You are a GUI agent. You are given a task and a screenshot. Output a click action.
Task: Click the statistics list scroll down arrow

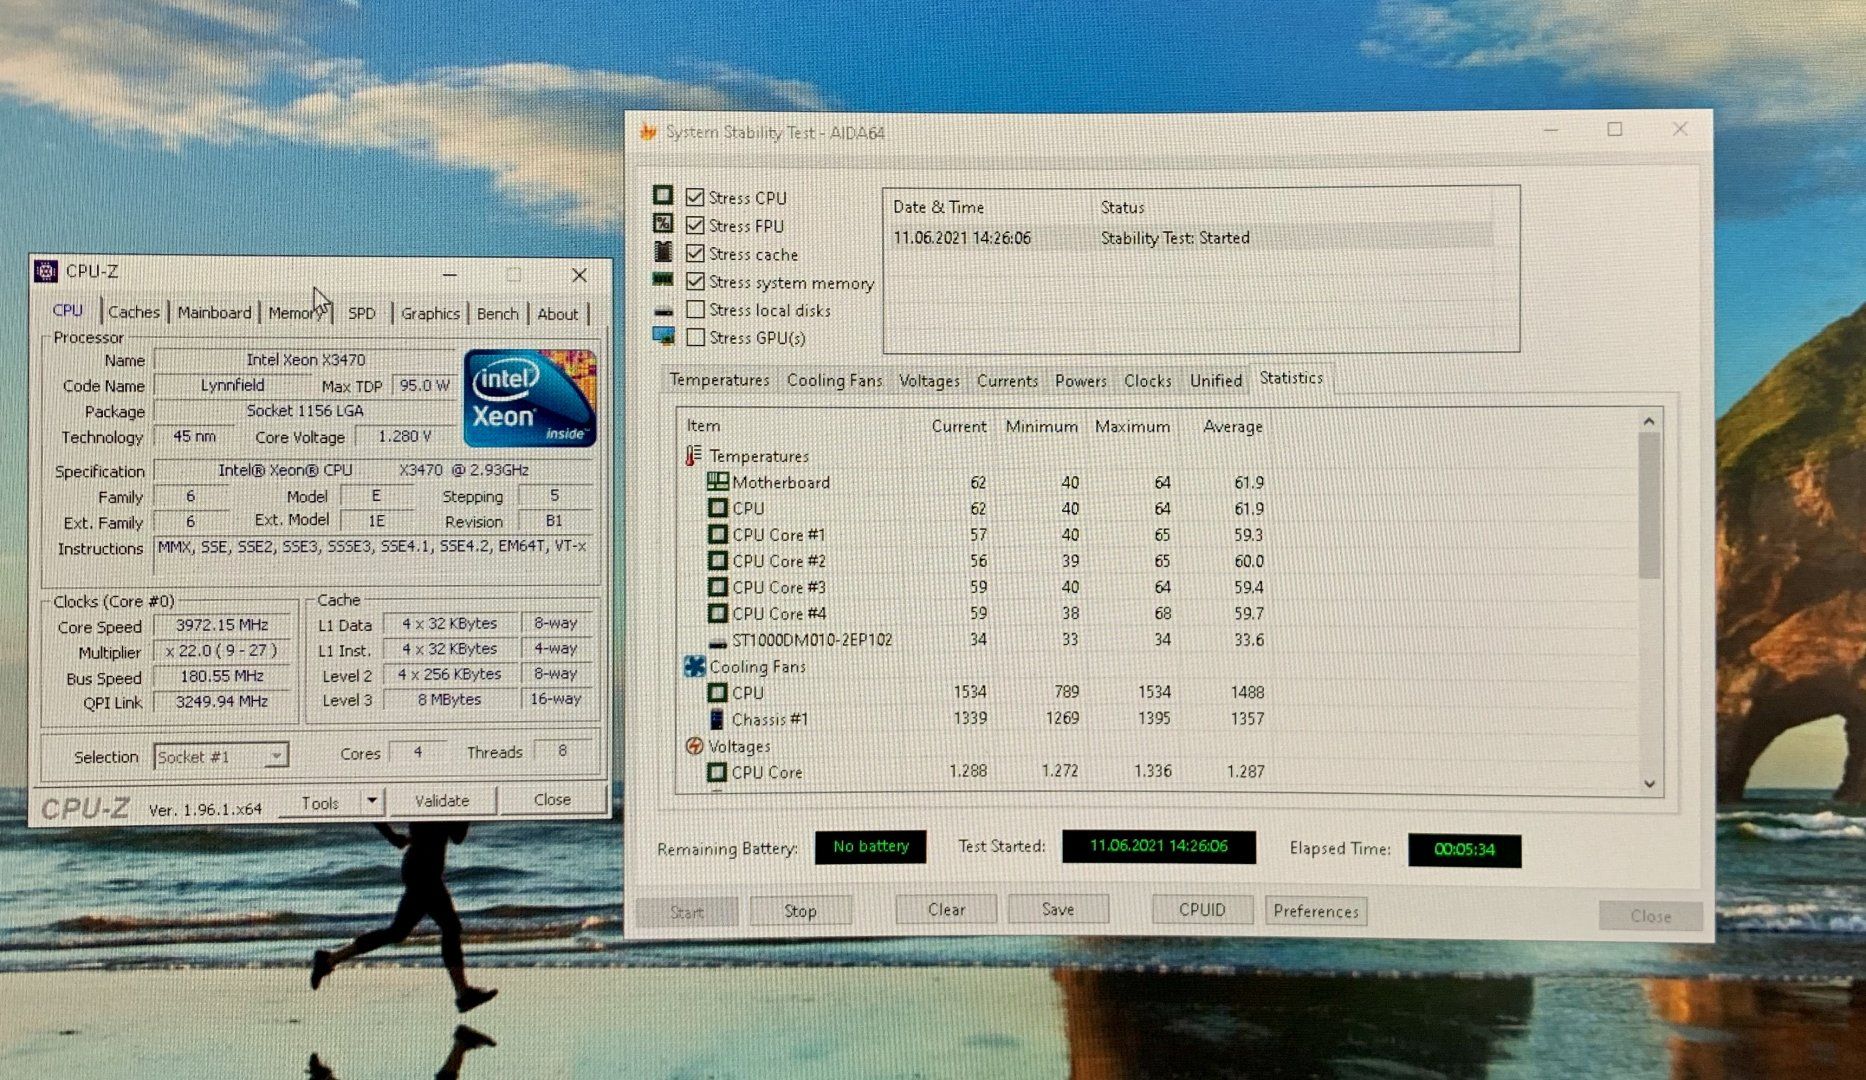point(1650,784)
